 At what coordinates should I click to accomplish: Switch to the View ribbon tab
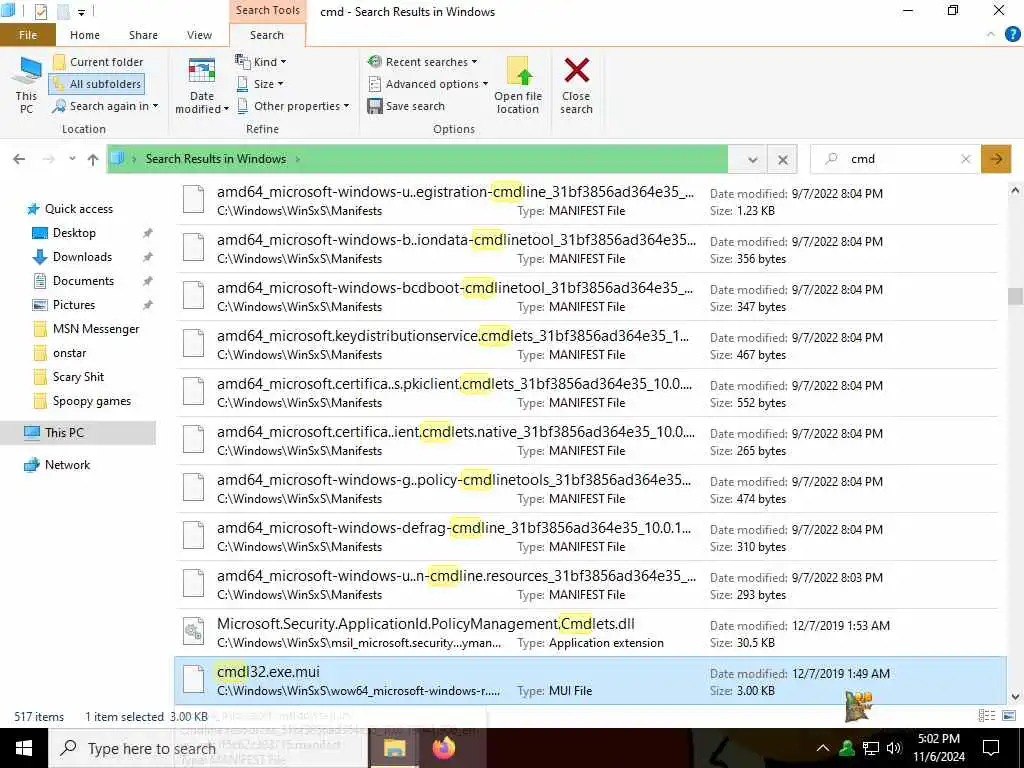point(199,35)
